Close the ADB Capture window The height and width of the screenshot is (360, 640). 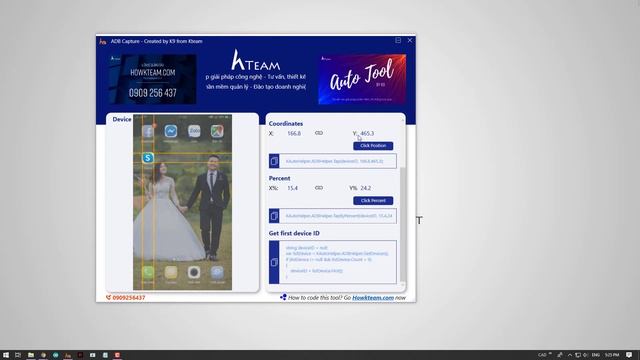(x=410, y=40)
